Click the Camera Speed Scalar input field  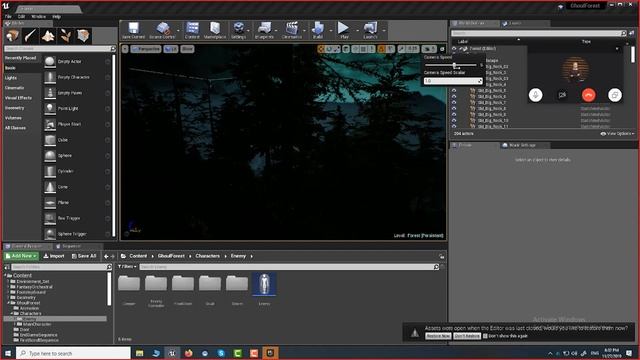[x=453, y=81]
